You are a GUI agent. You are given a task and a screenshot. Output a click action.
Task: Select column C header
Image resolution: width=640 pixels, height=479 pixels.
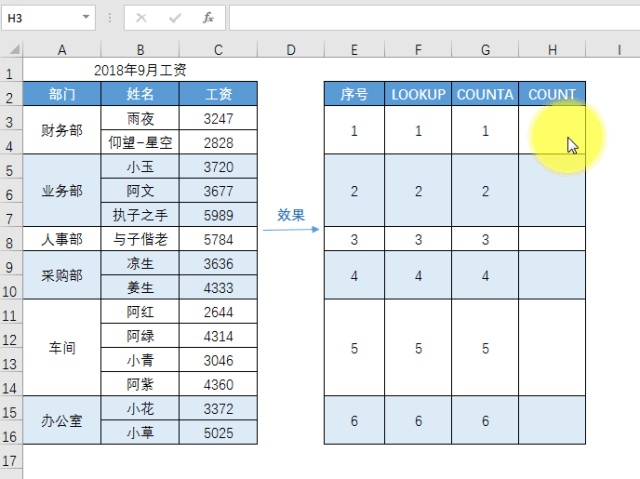point(218,50)
